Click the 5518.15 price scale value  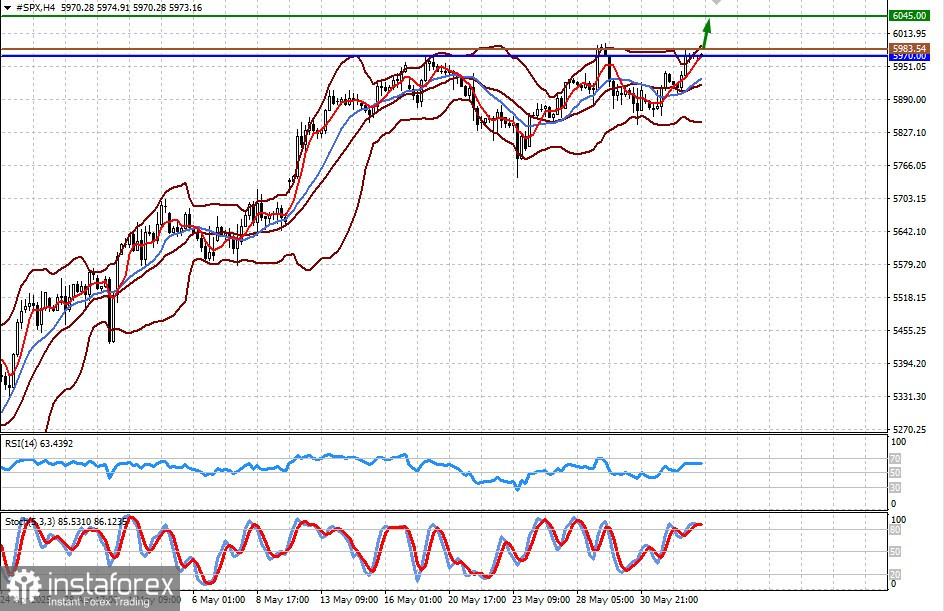909,298
